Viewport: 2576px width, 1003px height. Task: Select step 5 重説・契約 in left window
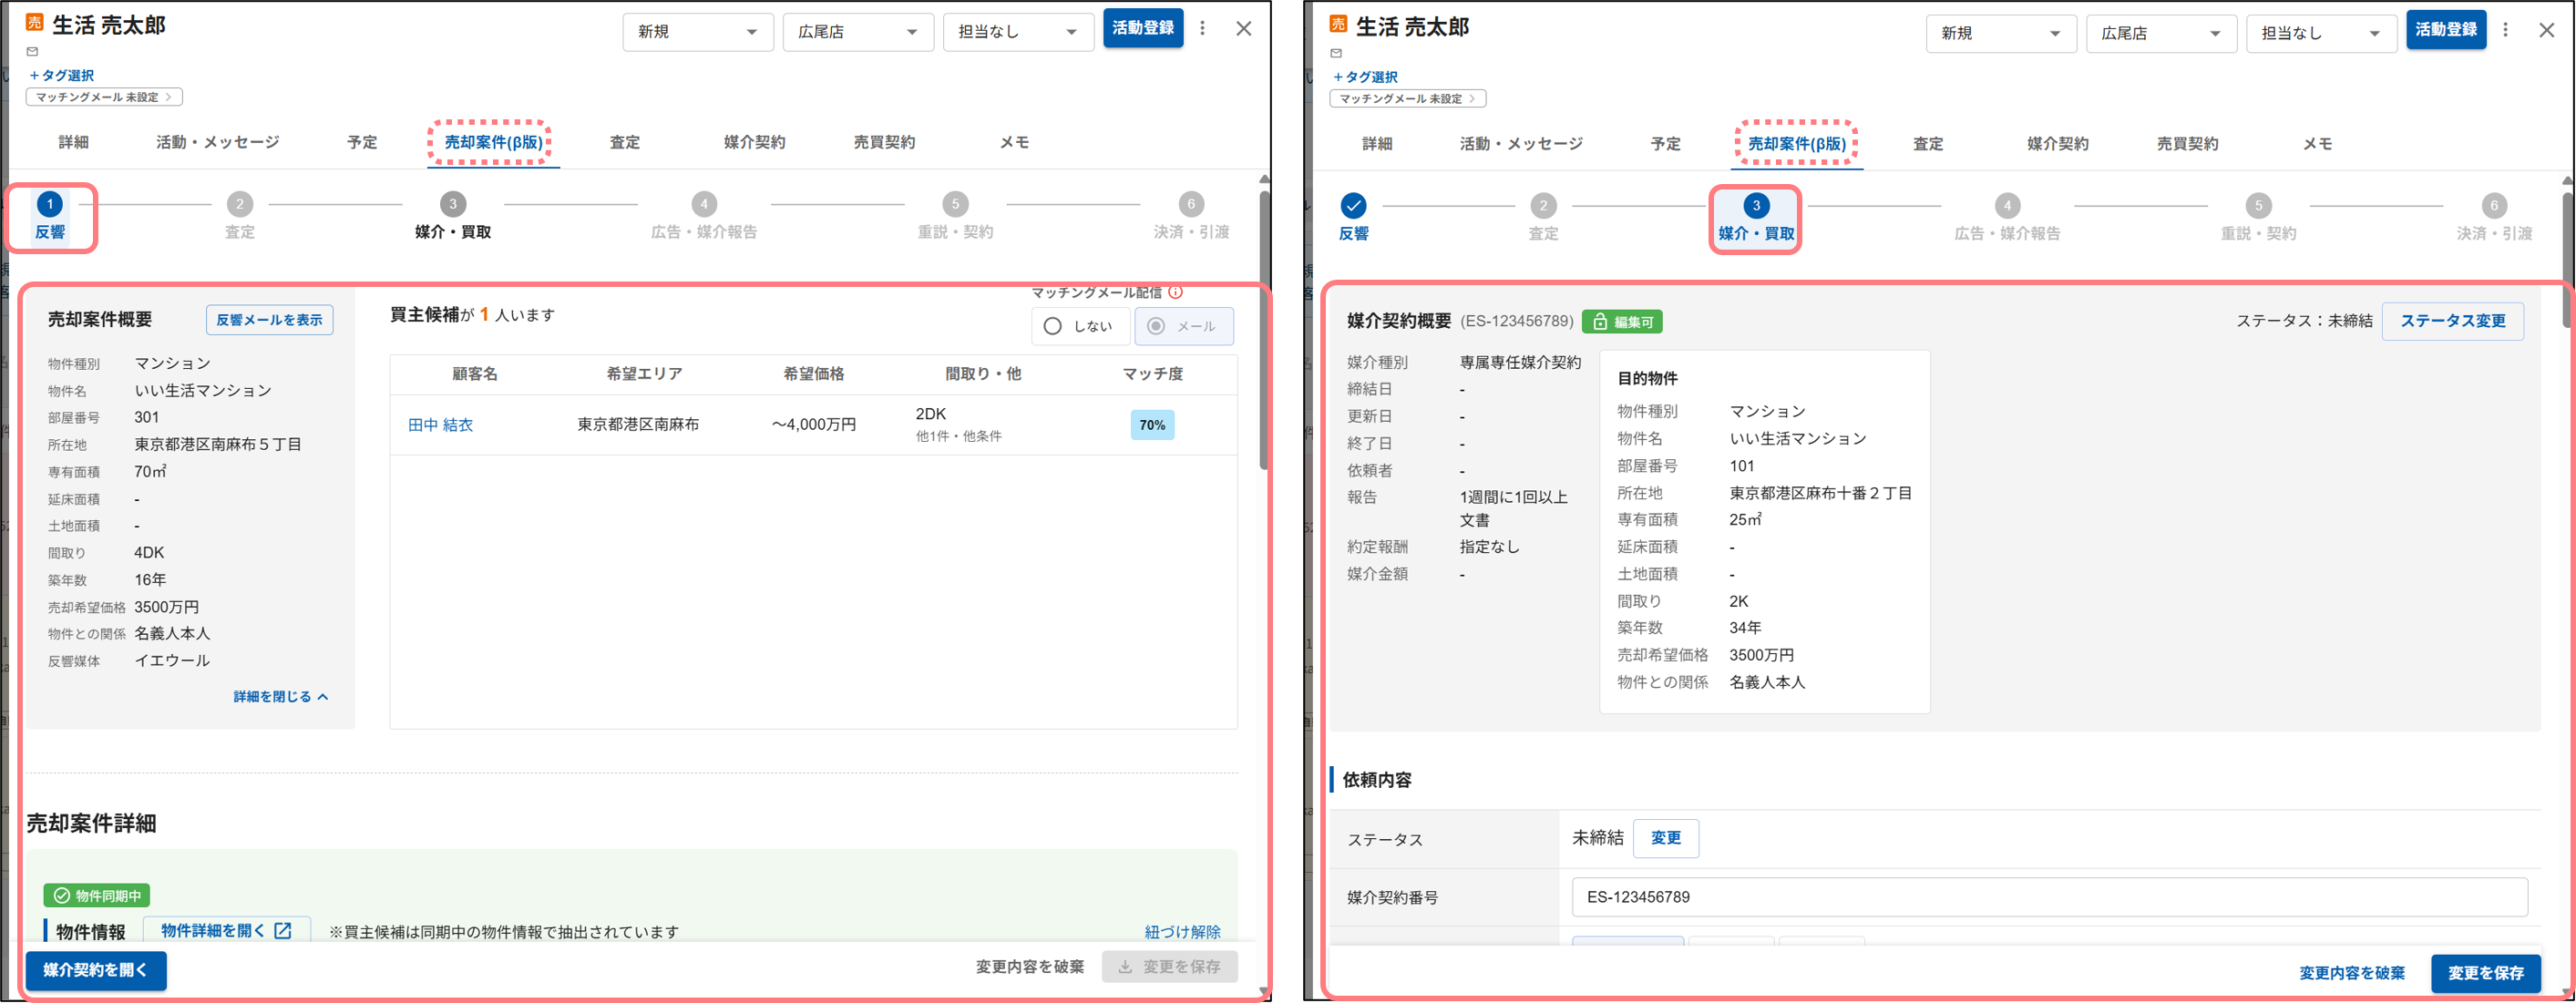(955, 216)
